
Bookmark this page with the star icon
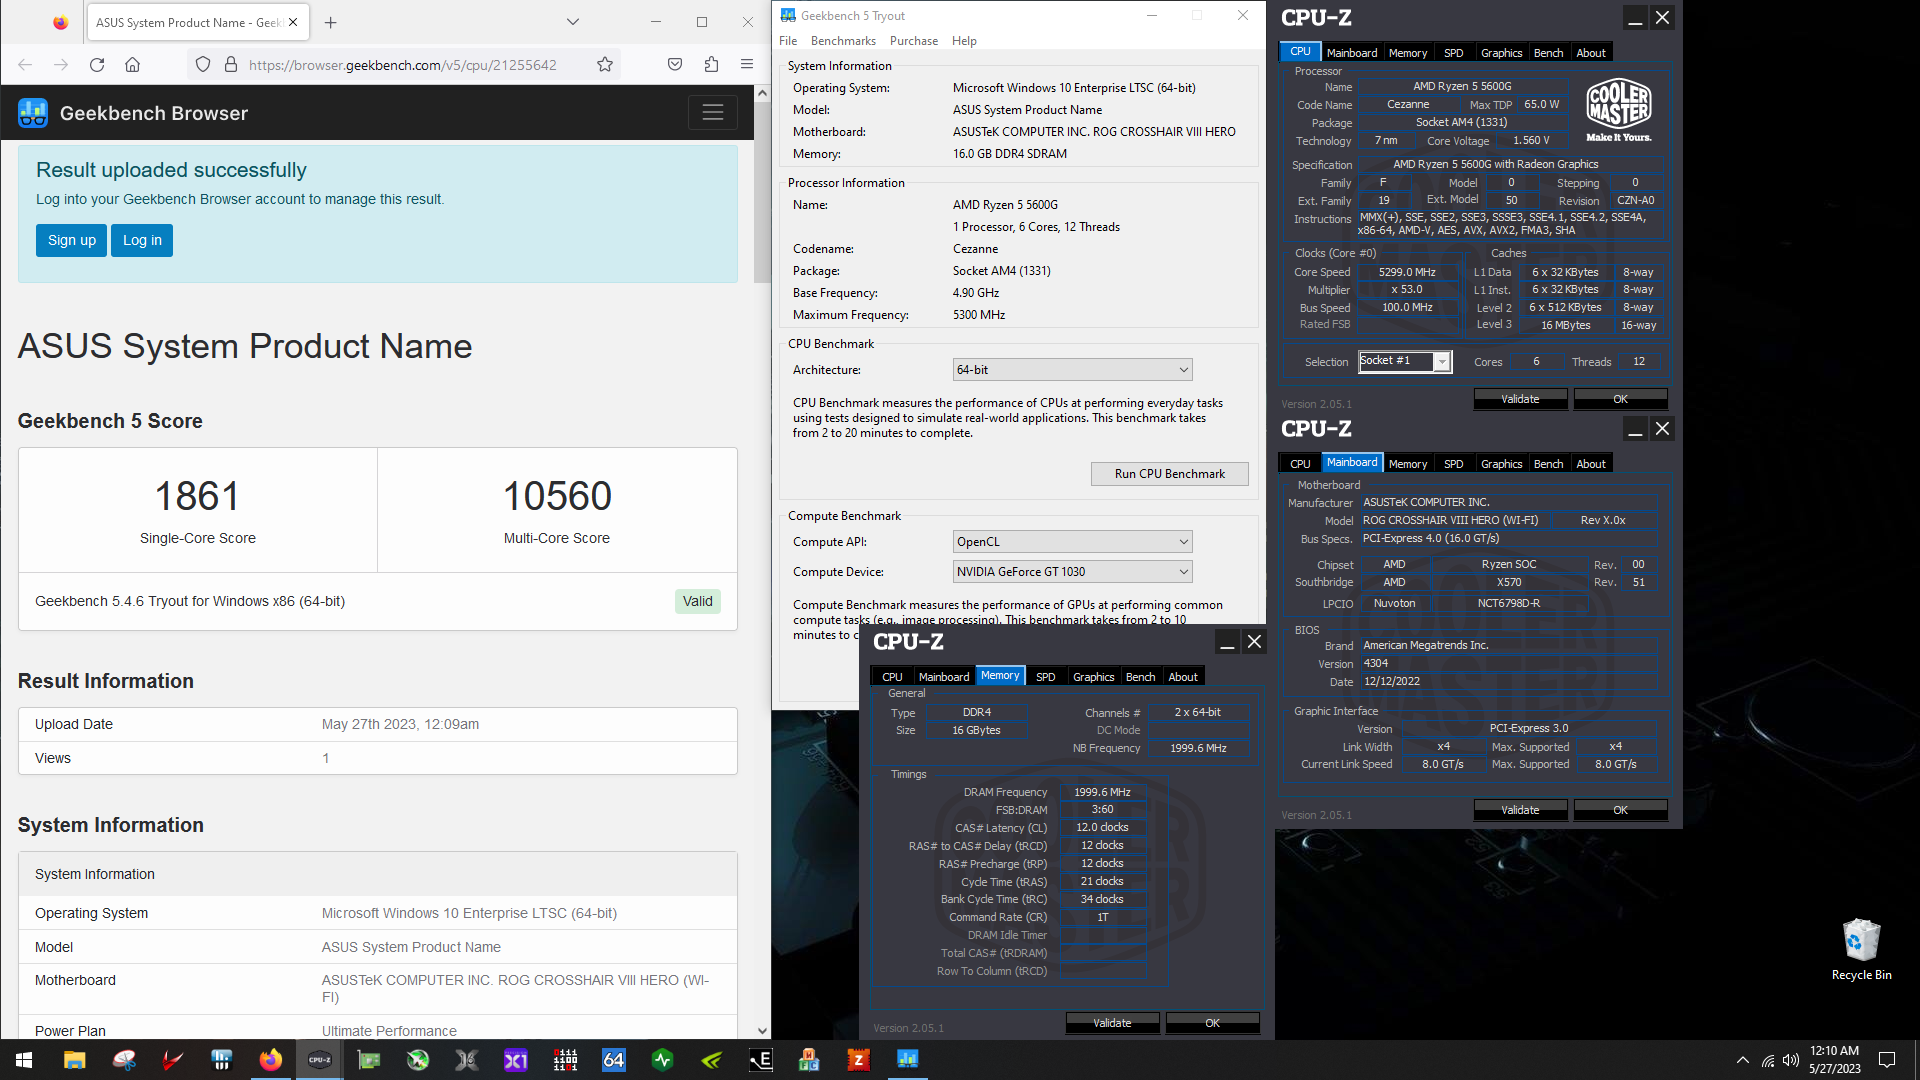[x=605, y=65]
